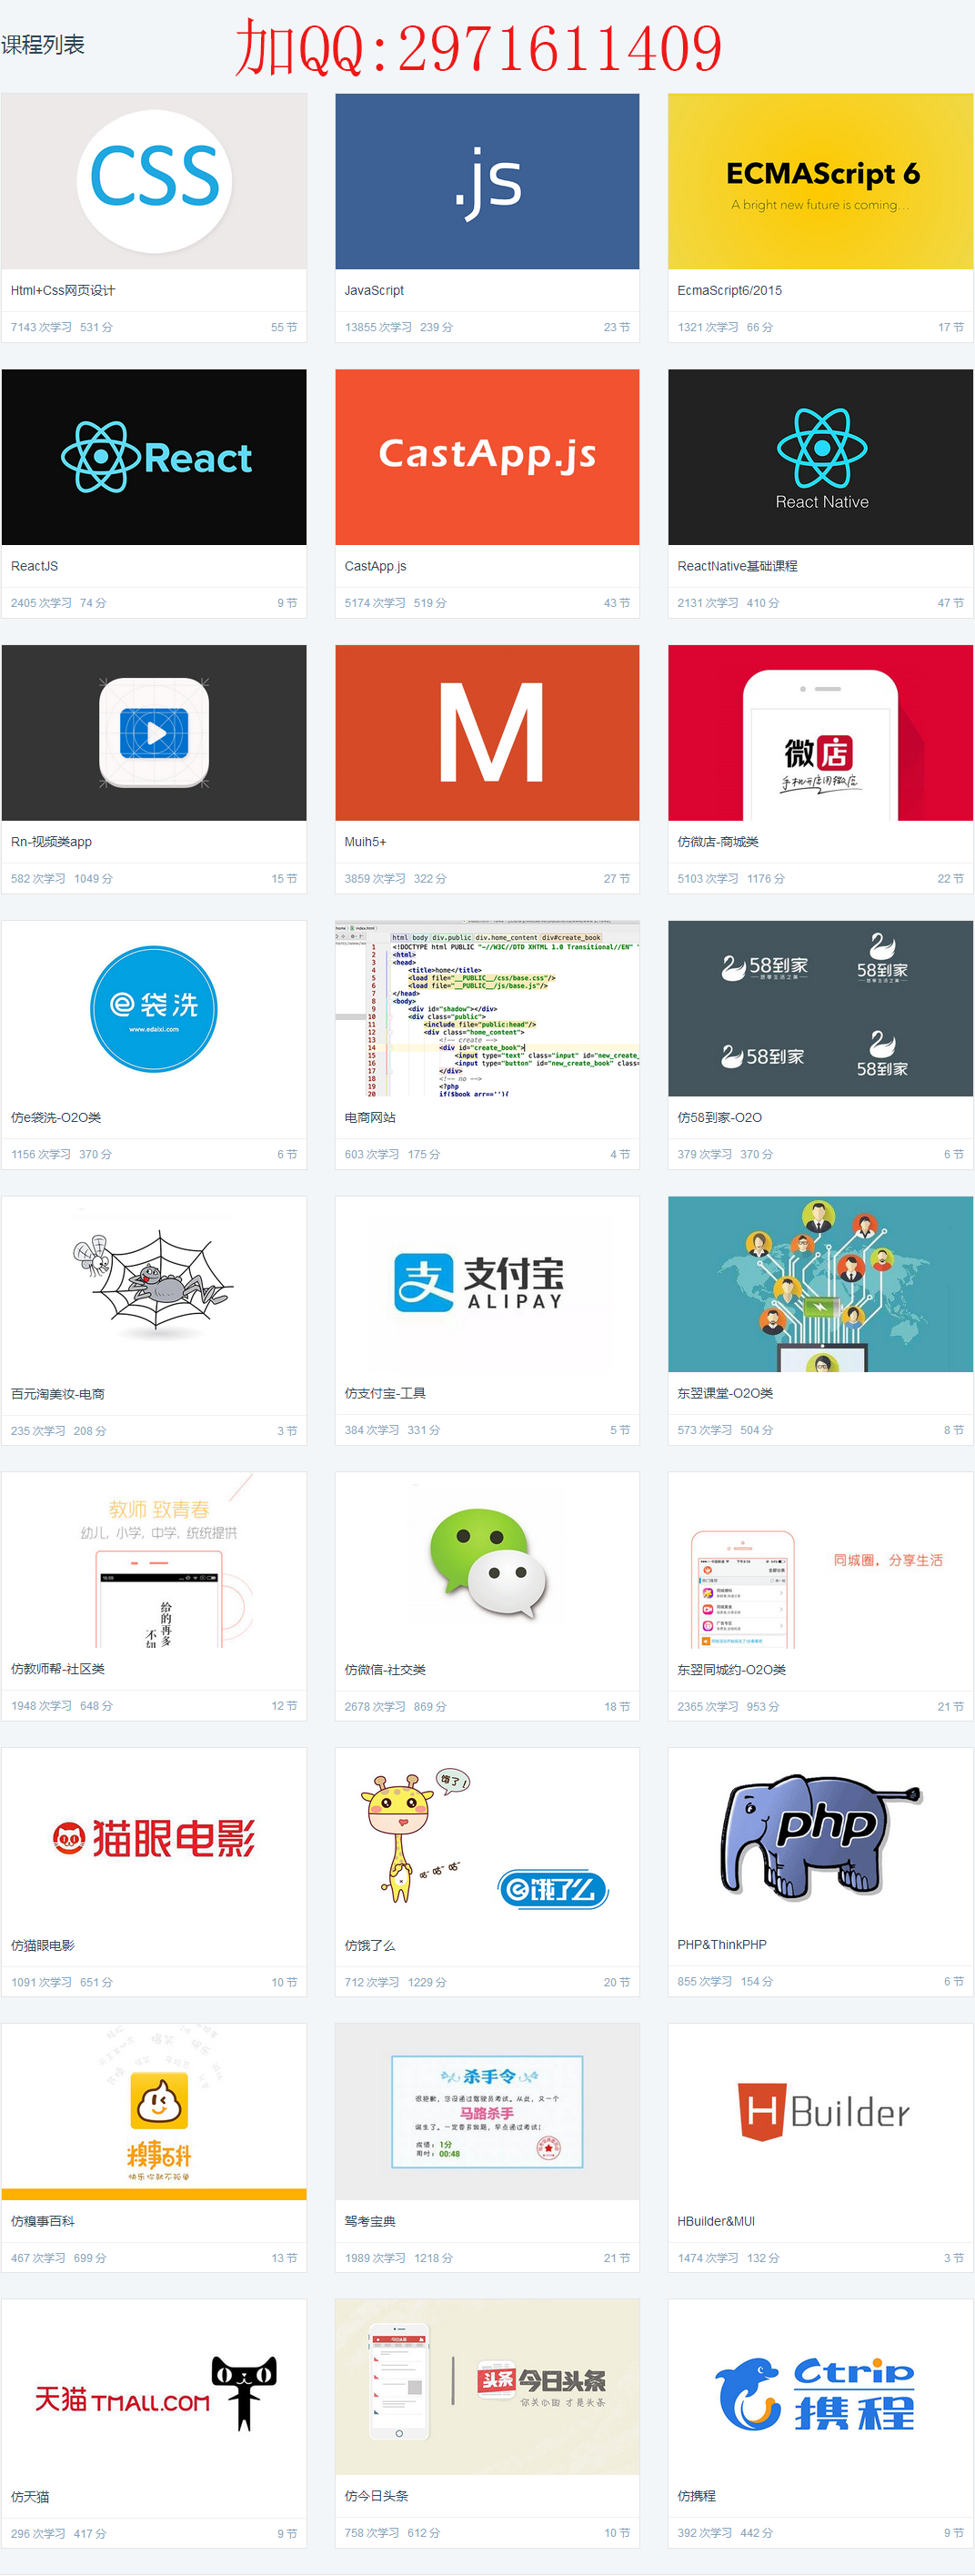Viewport: 975px width, 2576px height.
Task: Open the EcmaScript6/2015 course link
Action: coord(730,290)
